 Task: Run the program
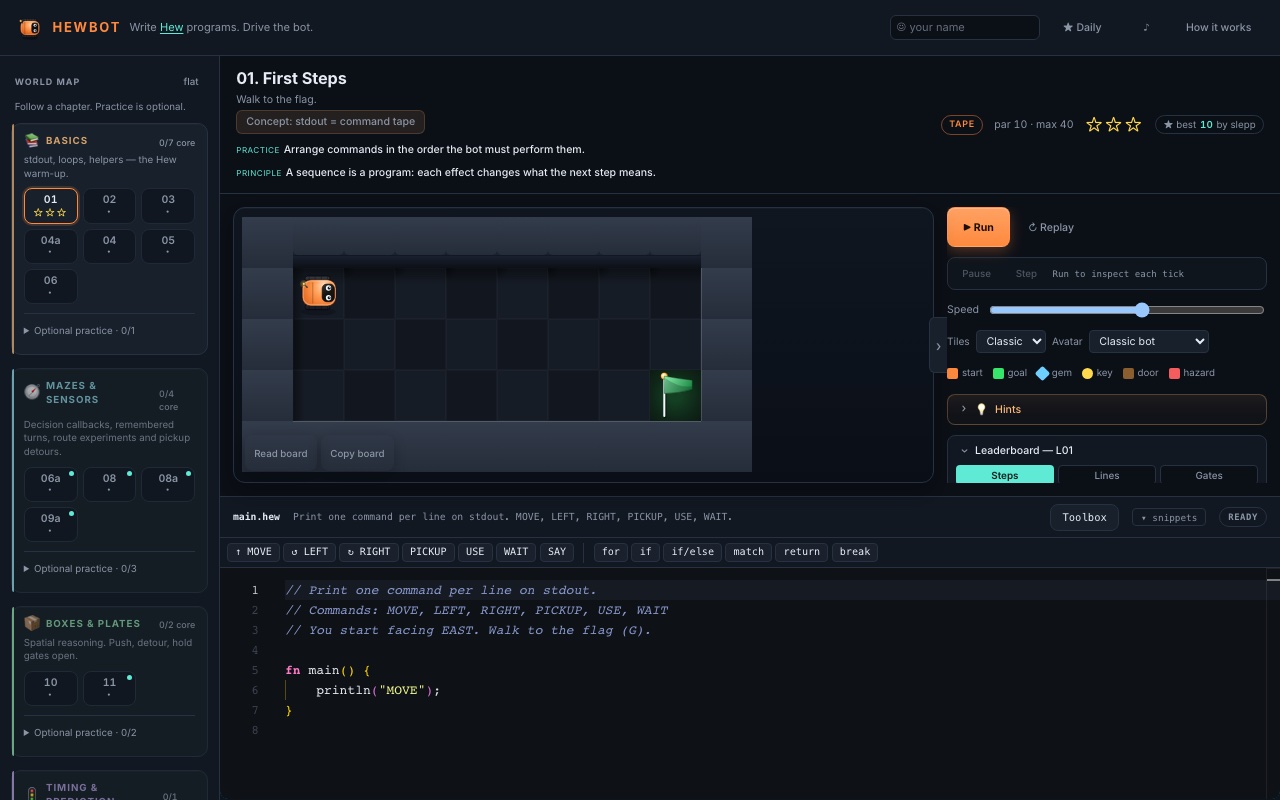(979, 227)
